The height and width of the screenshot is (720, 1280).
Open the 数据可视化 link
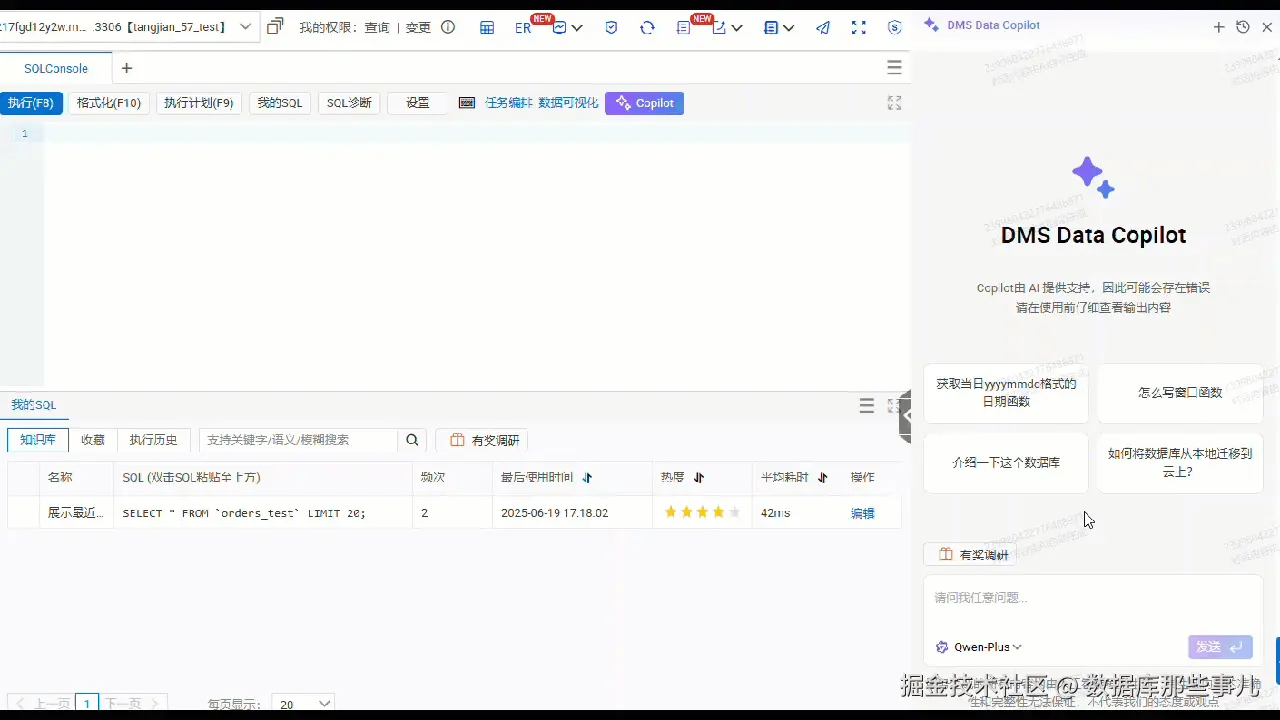click(x=568, y=103)
